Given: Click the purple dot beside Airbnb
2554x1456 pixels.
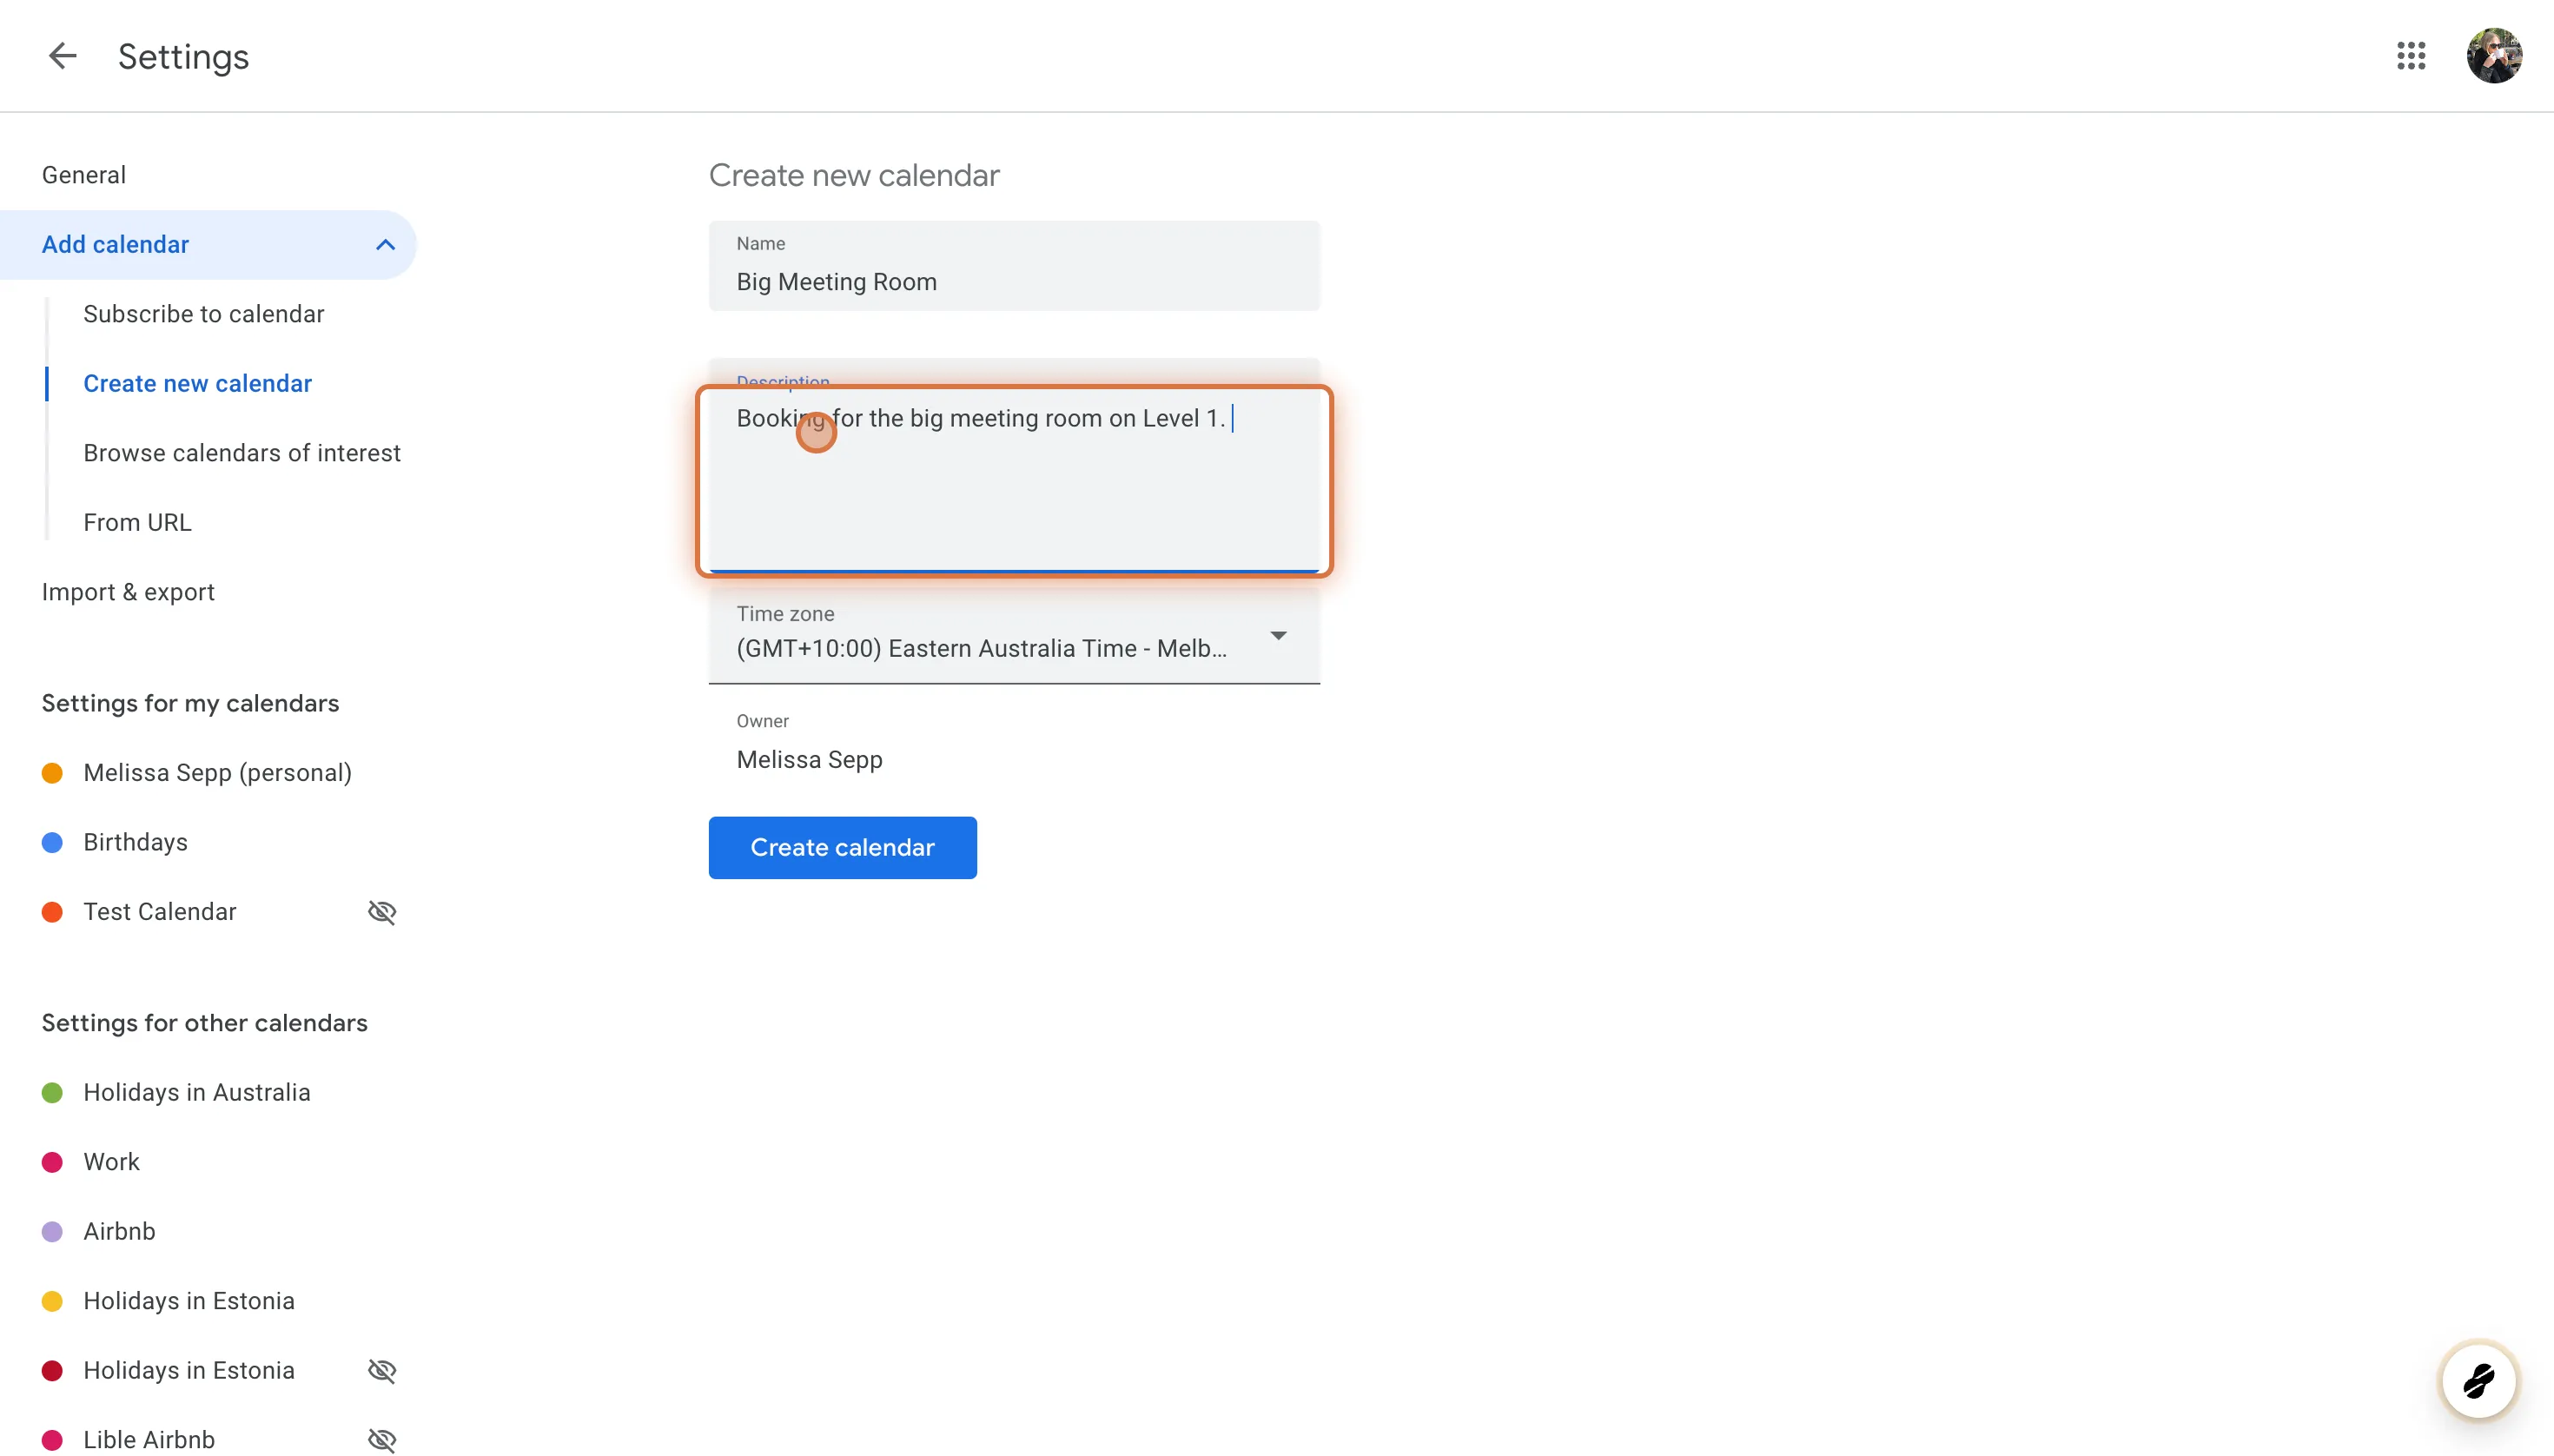Looking at the screenshot, I should 52,1231.
